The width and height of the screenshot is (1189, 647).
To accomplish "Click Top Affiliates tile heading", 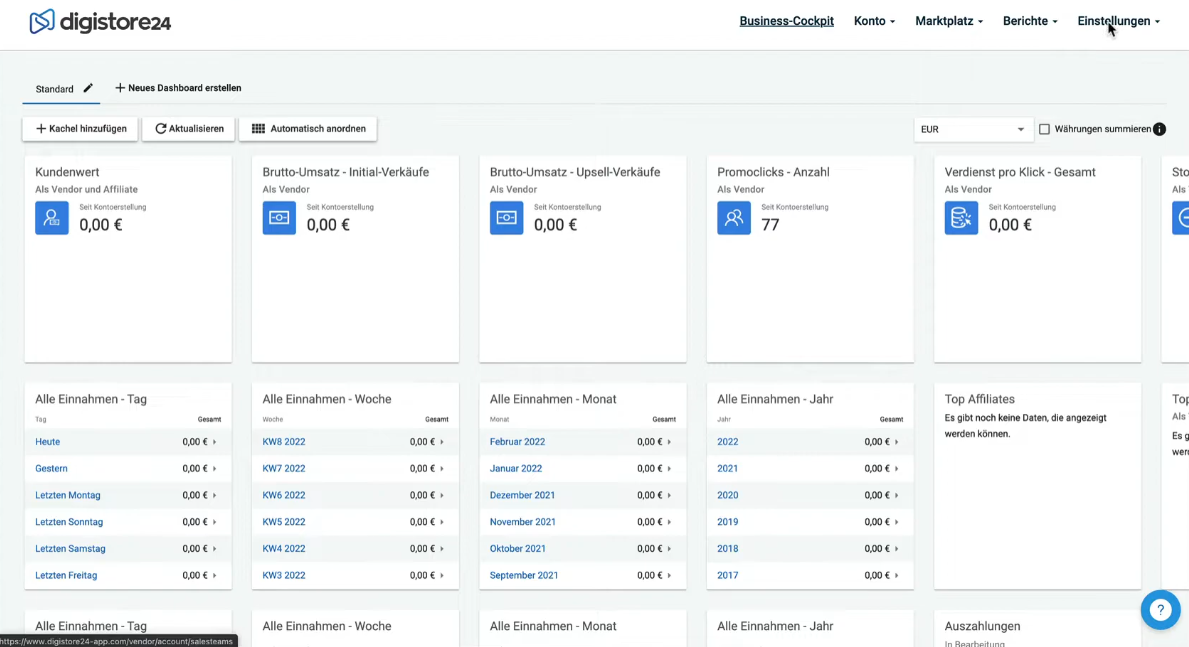I will pyautogui.click(x=980, y=399).
